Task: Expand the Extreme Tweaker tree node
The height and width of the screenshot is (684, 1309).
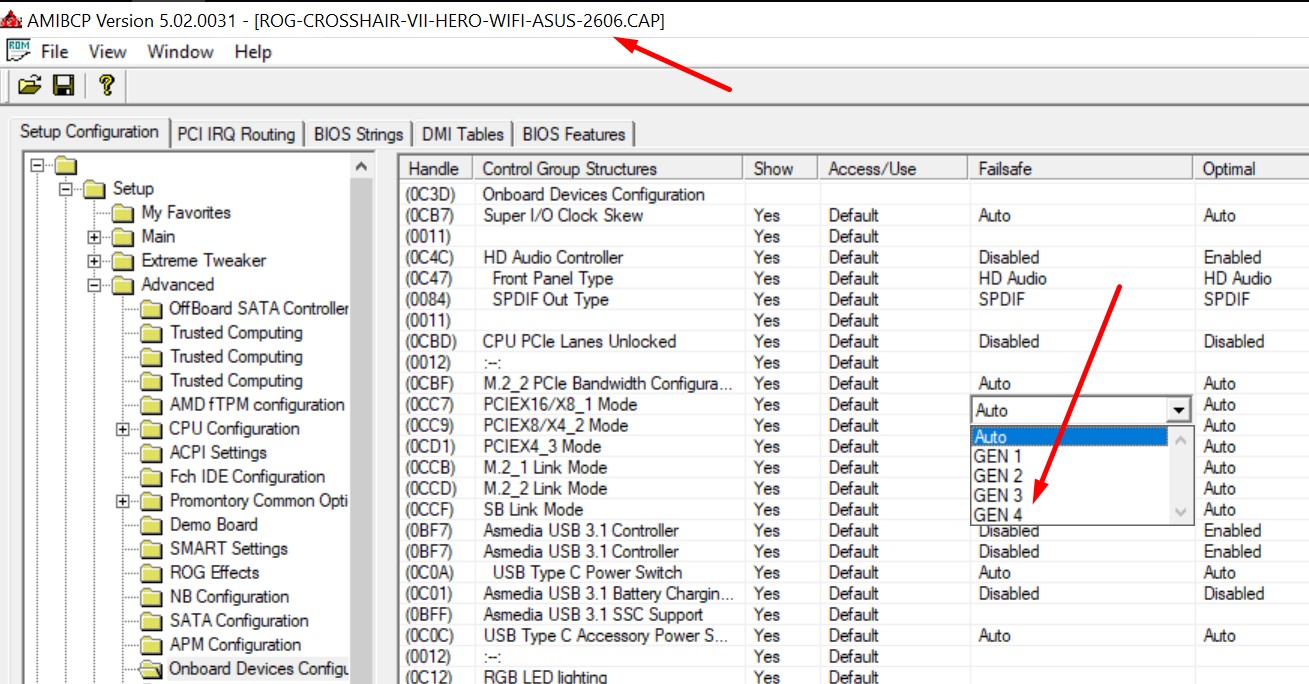Action: (95, 261)
